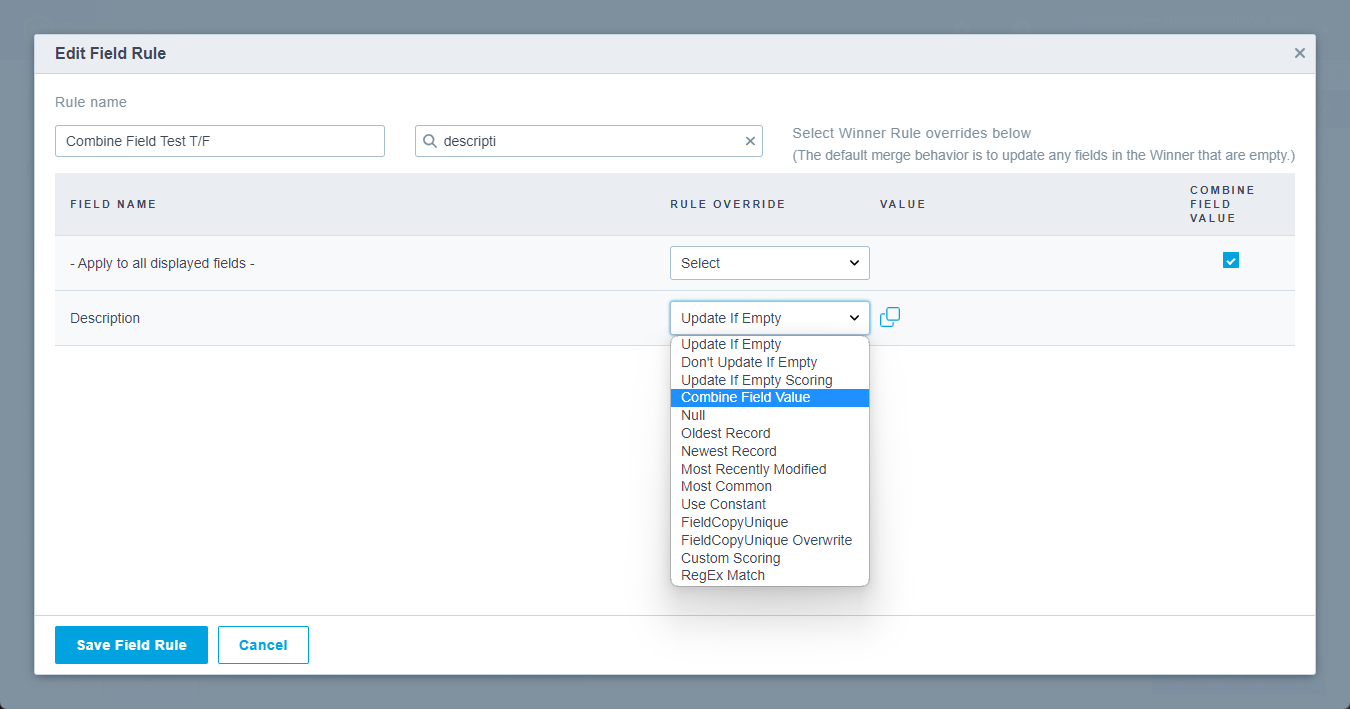The image size is (1350, 709).
Task: Choose the Null rule option
Action: coord(692,415)
